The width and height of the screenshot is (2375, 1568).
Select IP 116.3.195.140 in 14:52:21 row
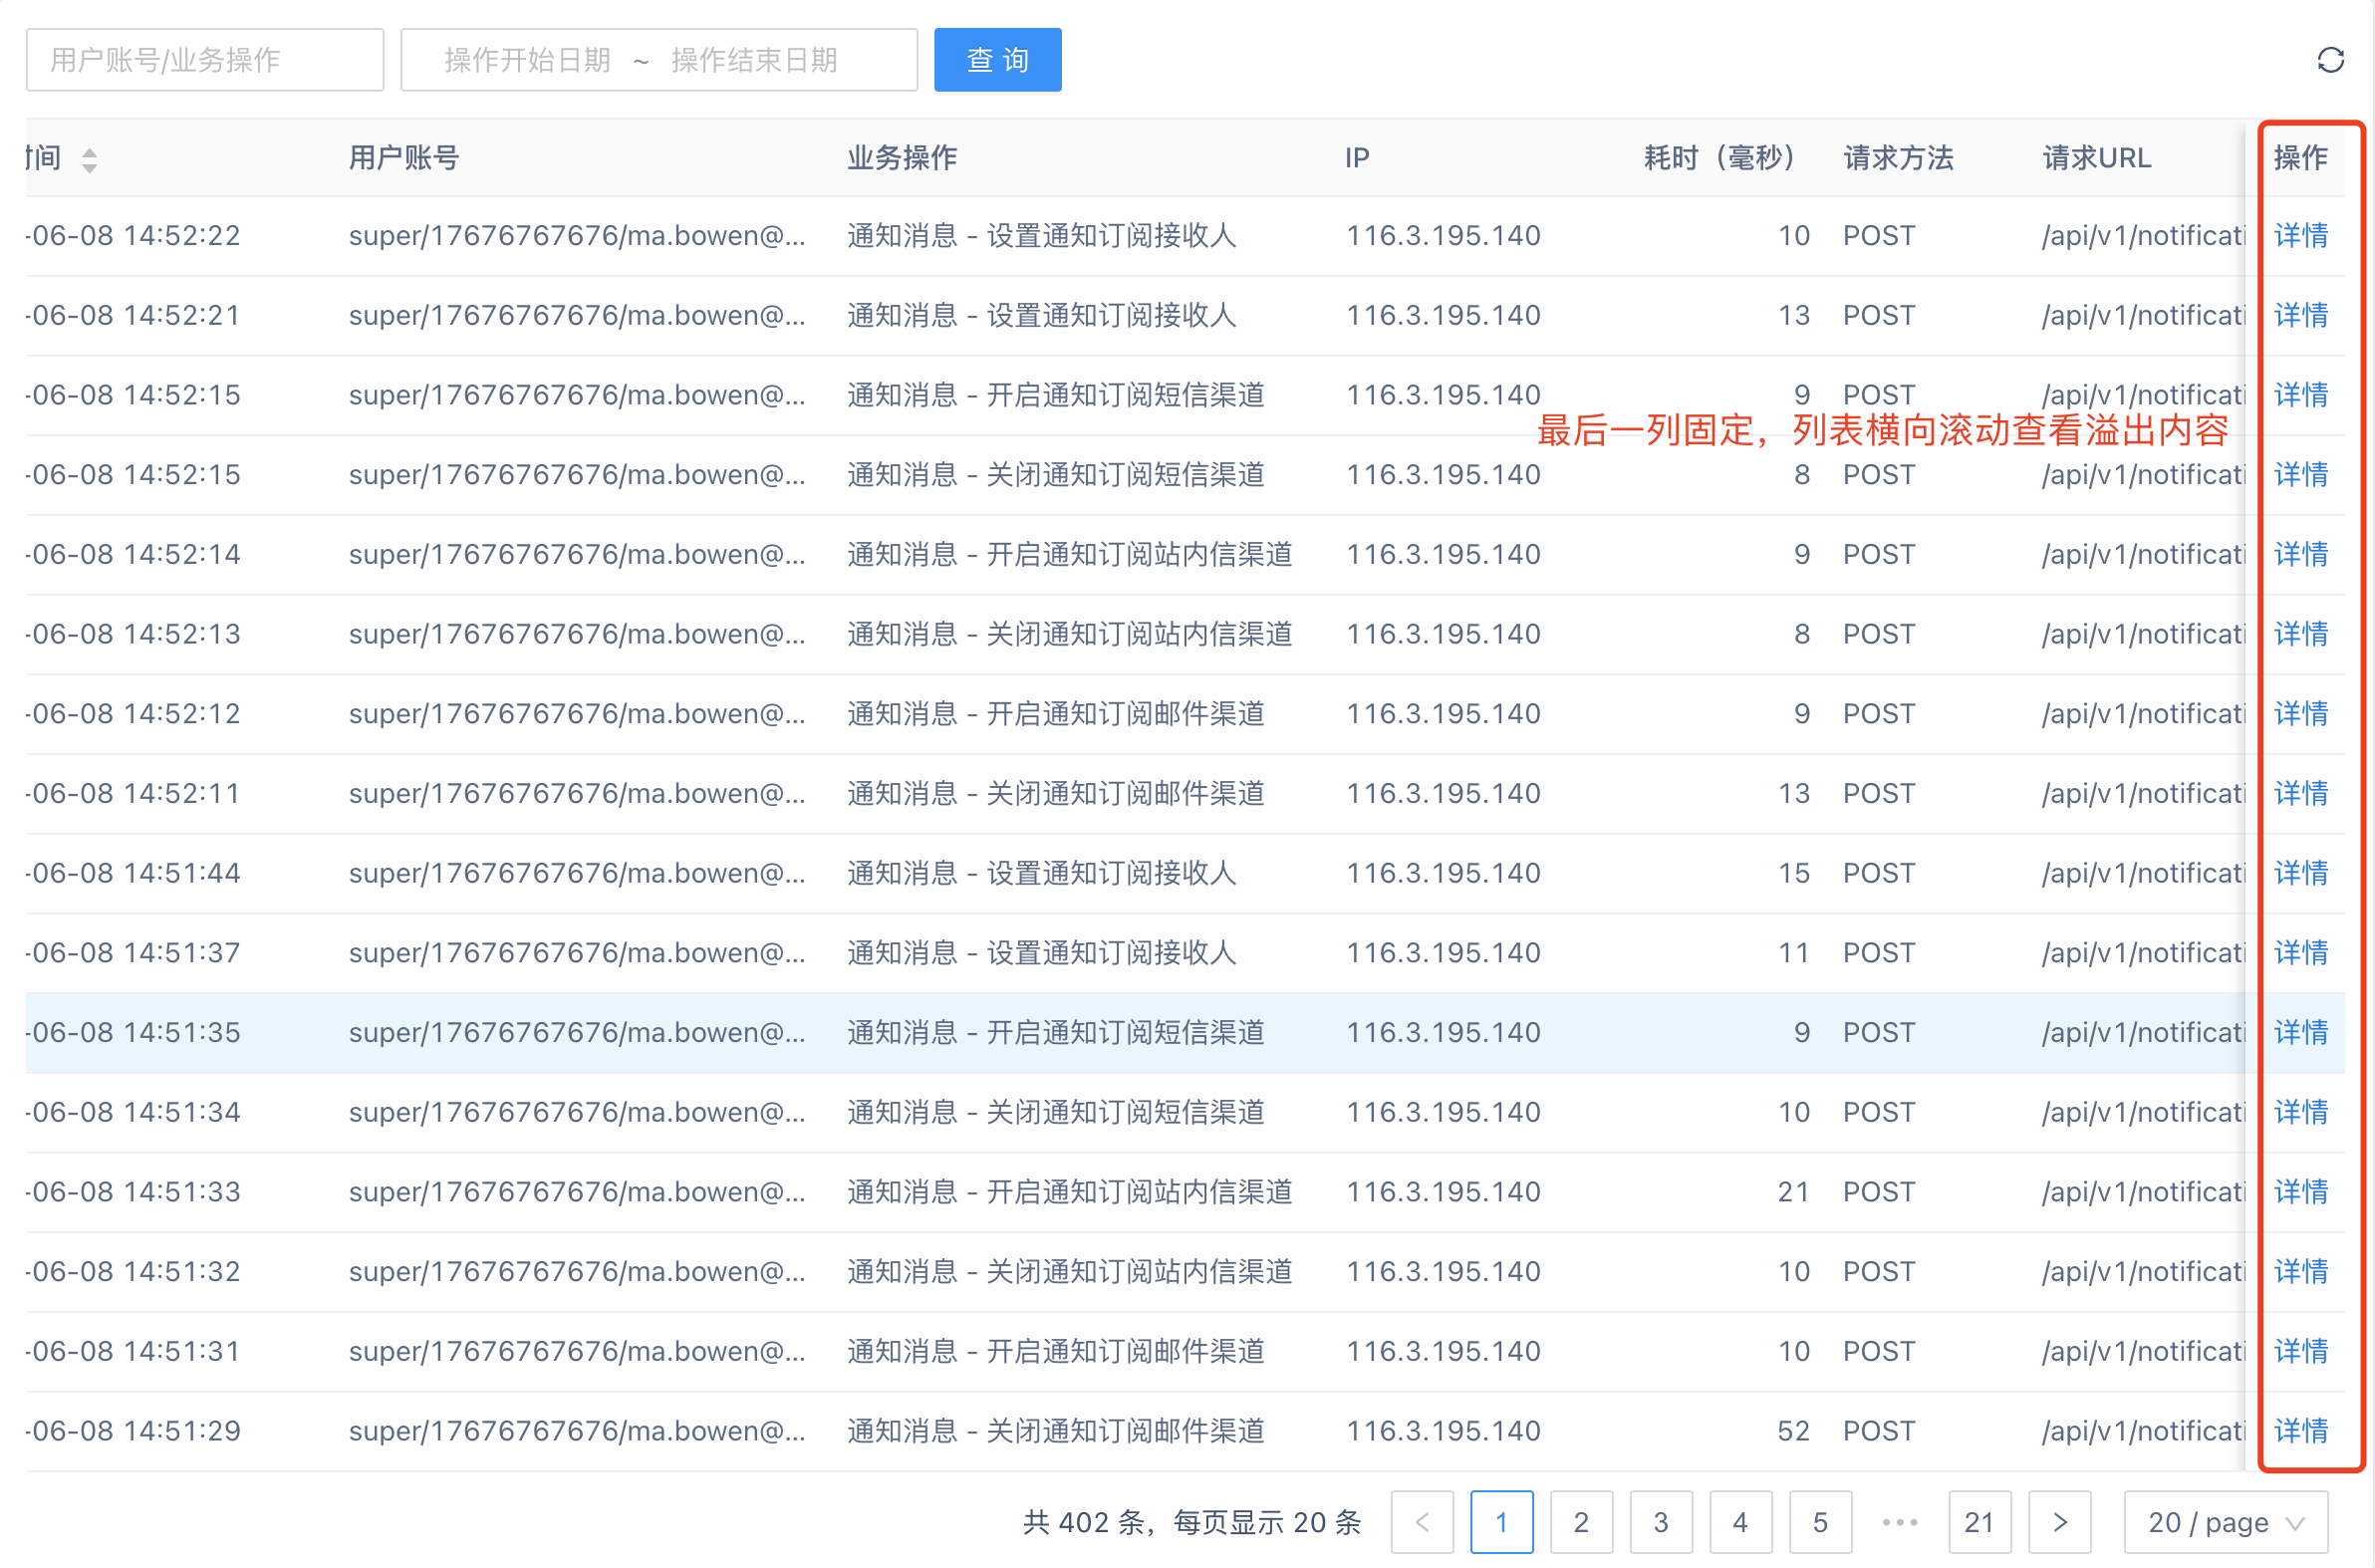[1442, 315]
